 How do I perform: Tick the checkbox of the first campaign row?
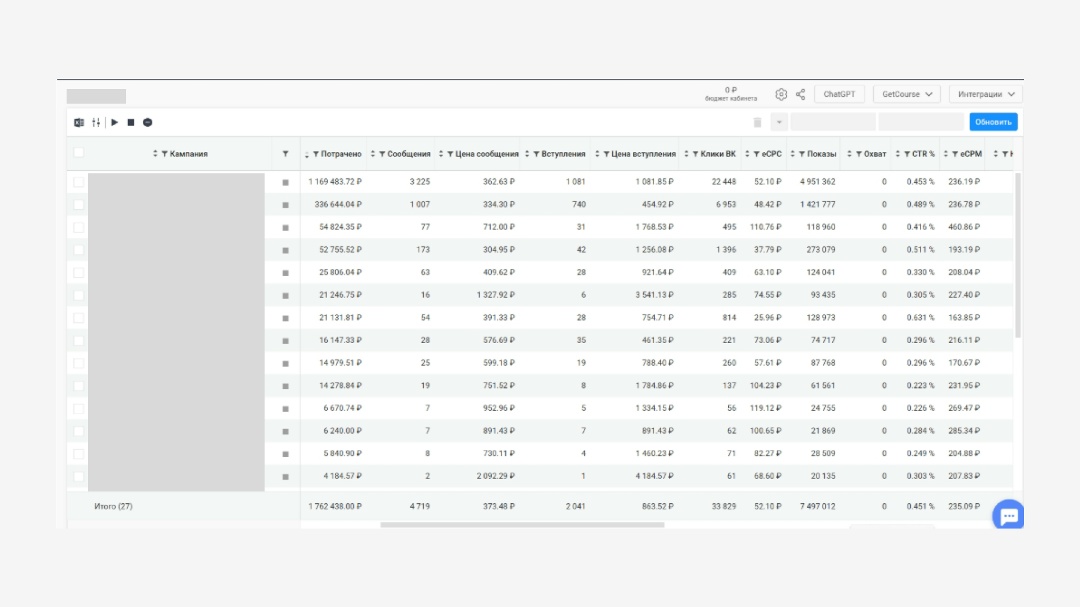click(x=79, y=182)
